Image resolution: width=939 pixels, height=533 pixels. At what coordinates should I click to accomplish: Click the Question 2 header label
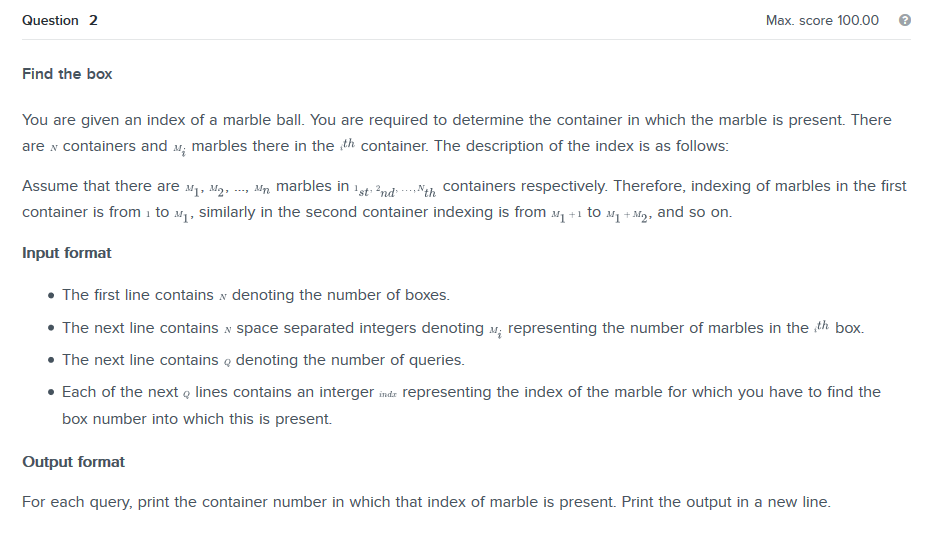tap(60, 20)
